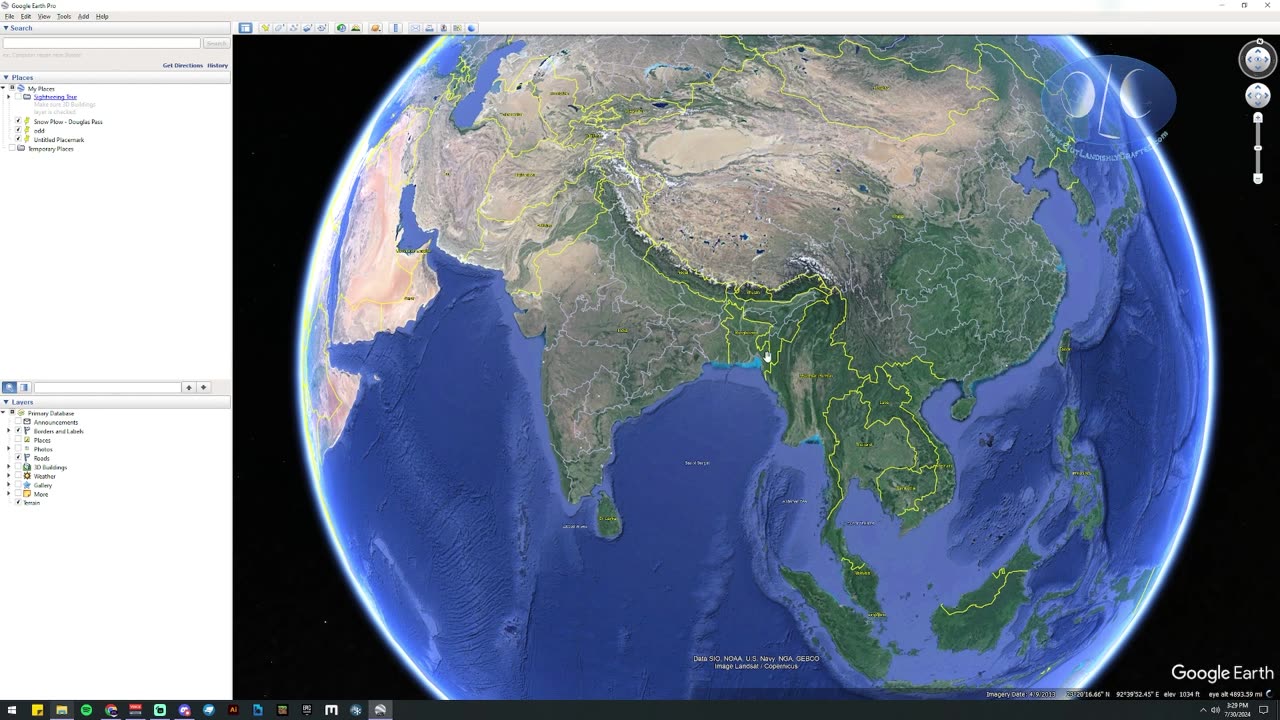Screen dimensions: 1280x720
Task: Open the Sightseeing Tour link
Action: click(x=55, y=97)
